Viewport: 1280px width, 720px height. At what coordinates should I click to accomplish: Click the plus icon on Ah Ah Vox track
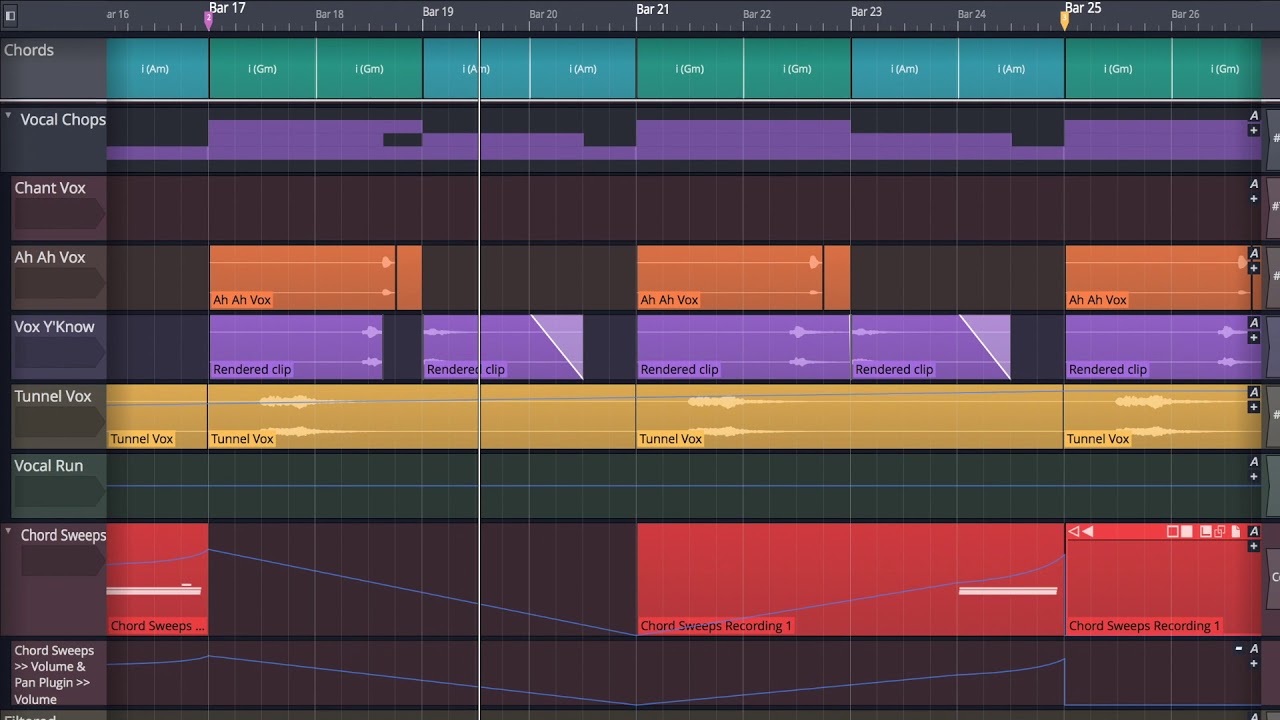tap(1254, 269)
